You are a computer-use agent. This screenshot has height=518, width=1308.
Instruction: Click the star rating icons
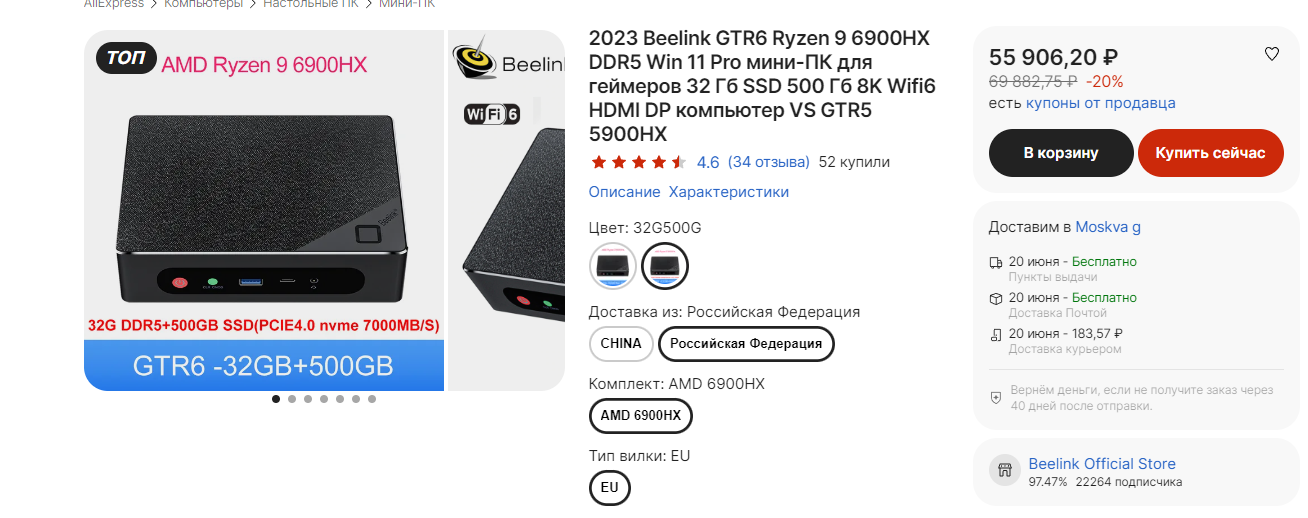pos(638,162)
